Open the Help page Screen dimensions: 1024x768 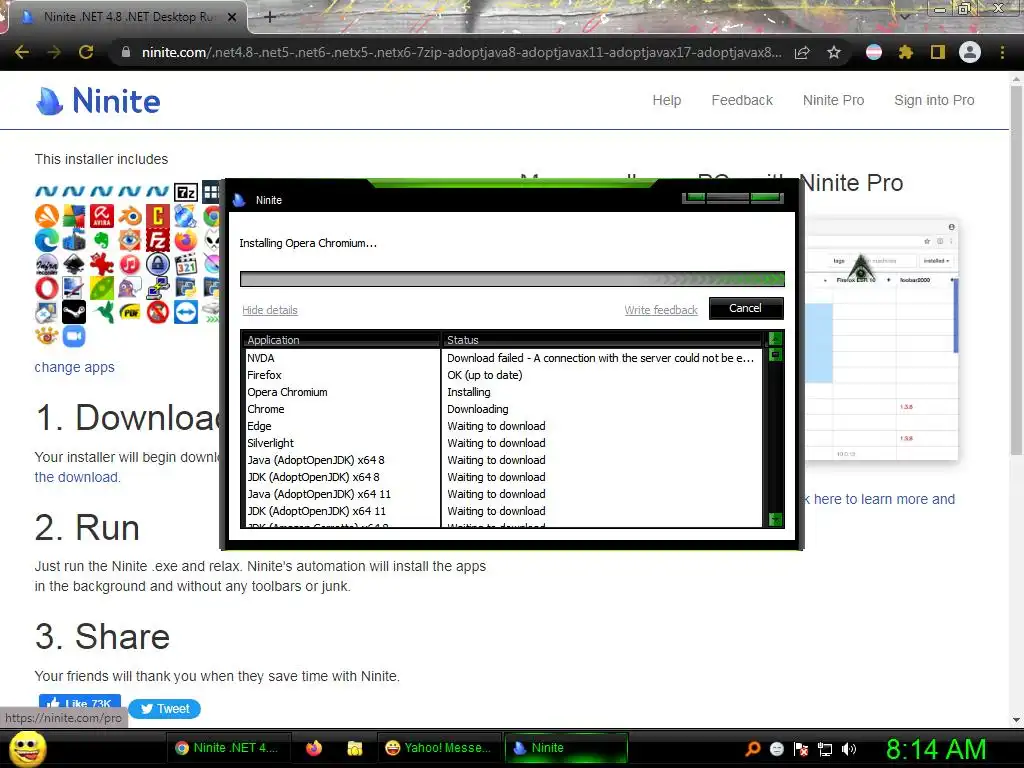click(x=667, y=100)
